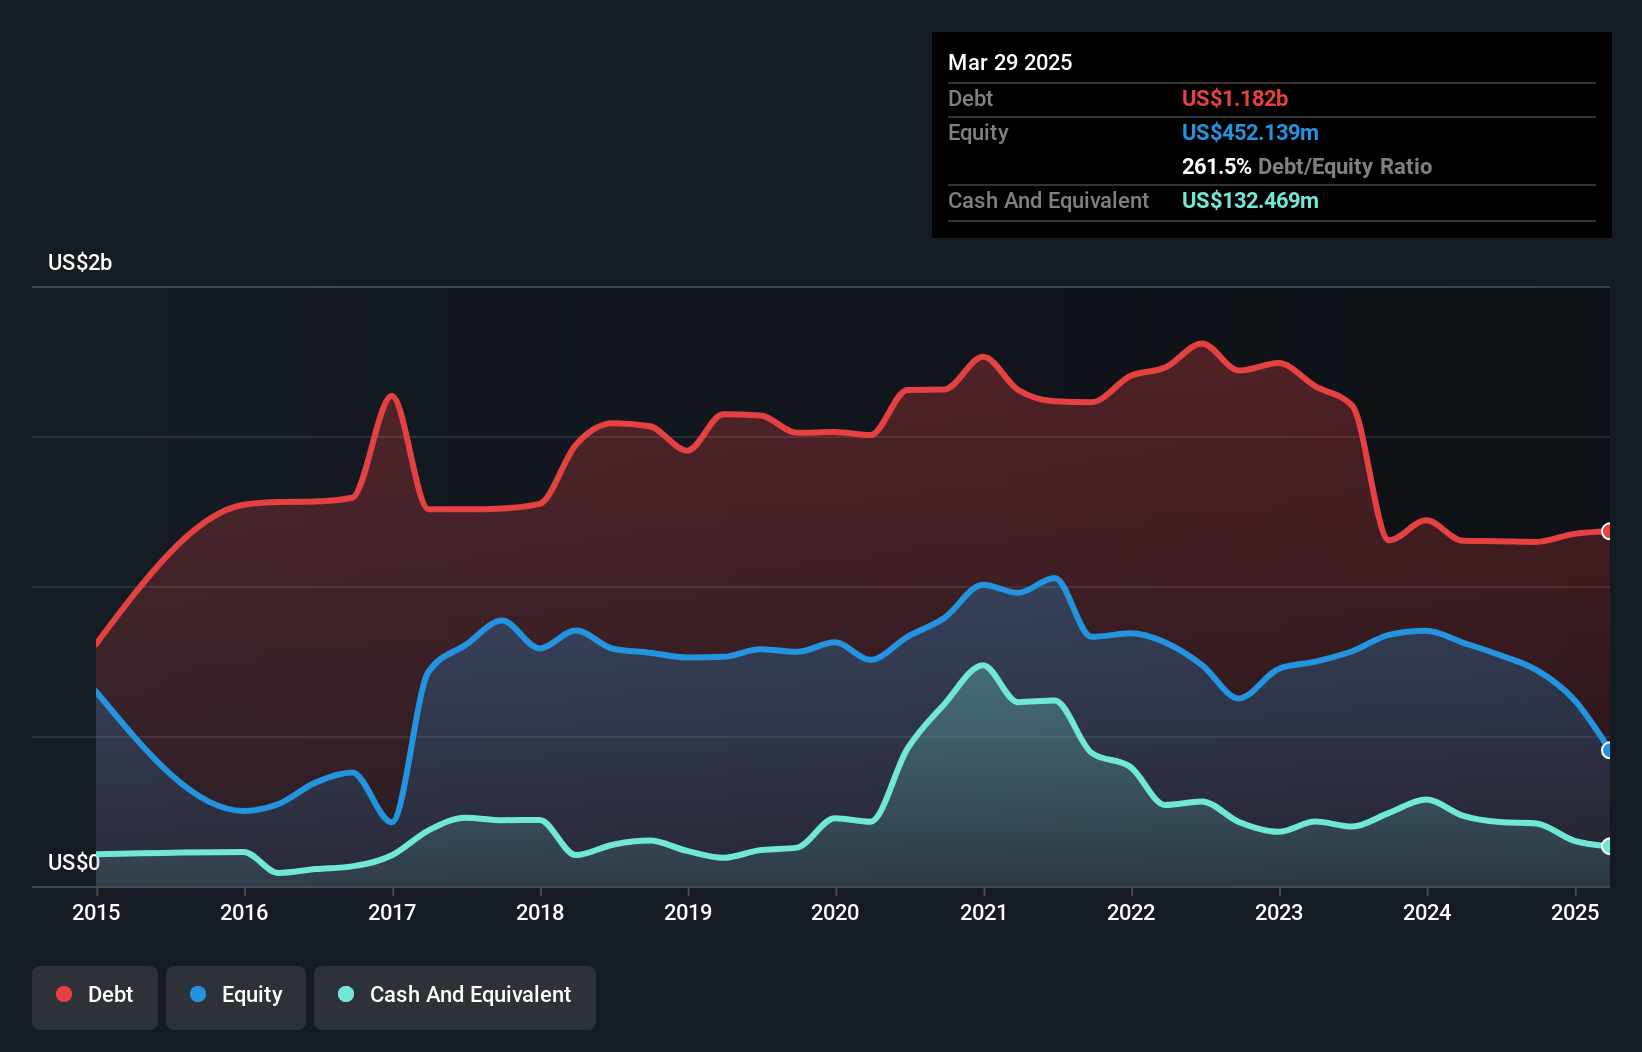This screenshot has height=1052, width=1642.
Task: Click the 2023 x-axis label
Action: 1279,912
